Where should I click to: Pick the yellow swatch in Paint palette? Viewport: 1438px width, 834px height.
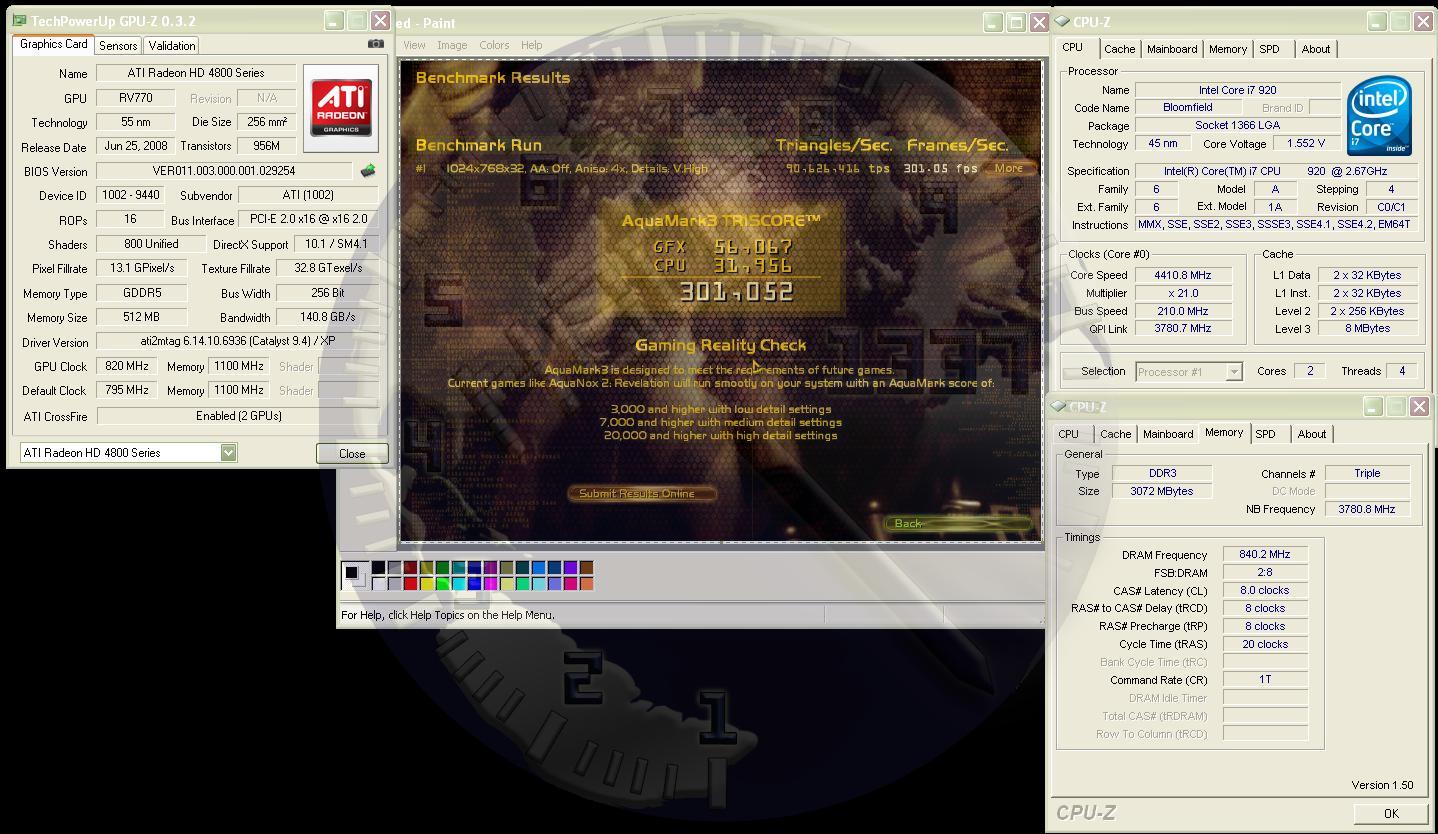426,584
